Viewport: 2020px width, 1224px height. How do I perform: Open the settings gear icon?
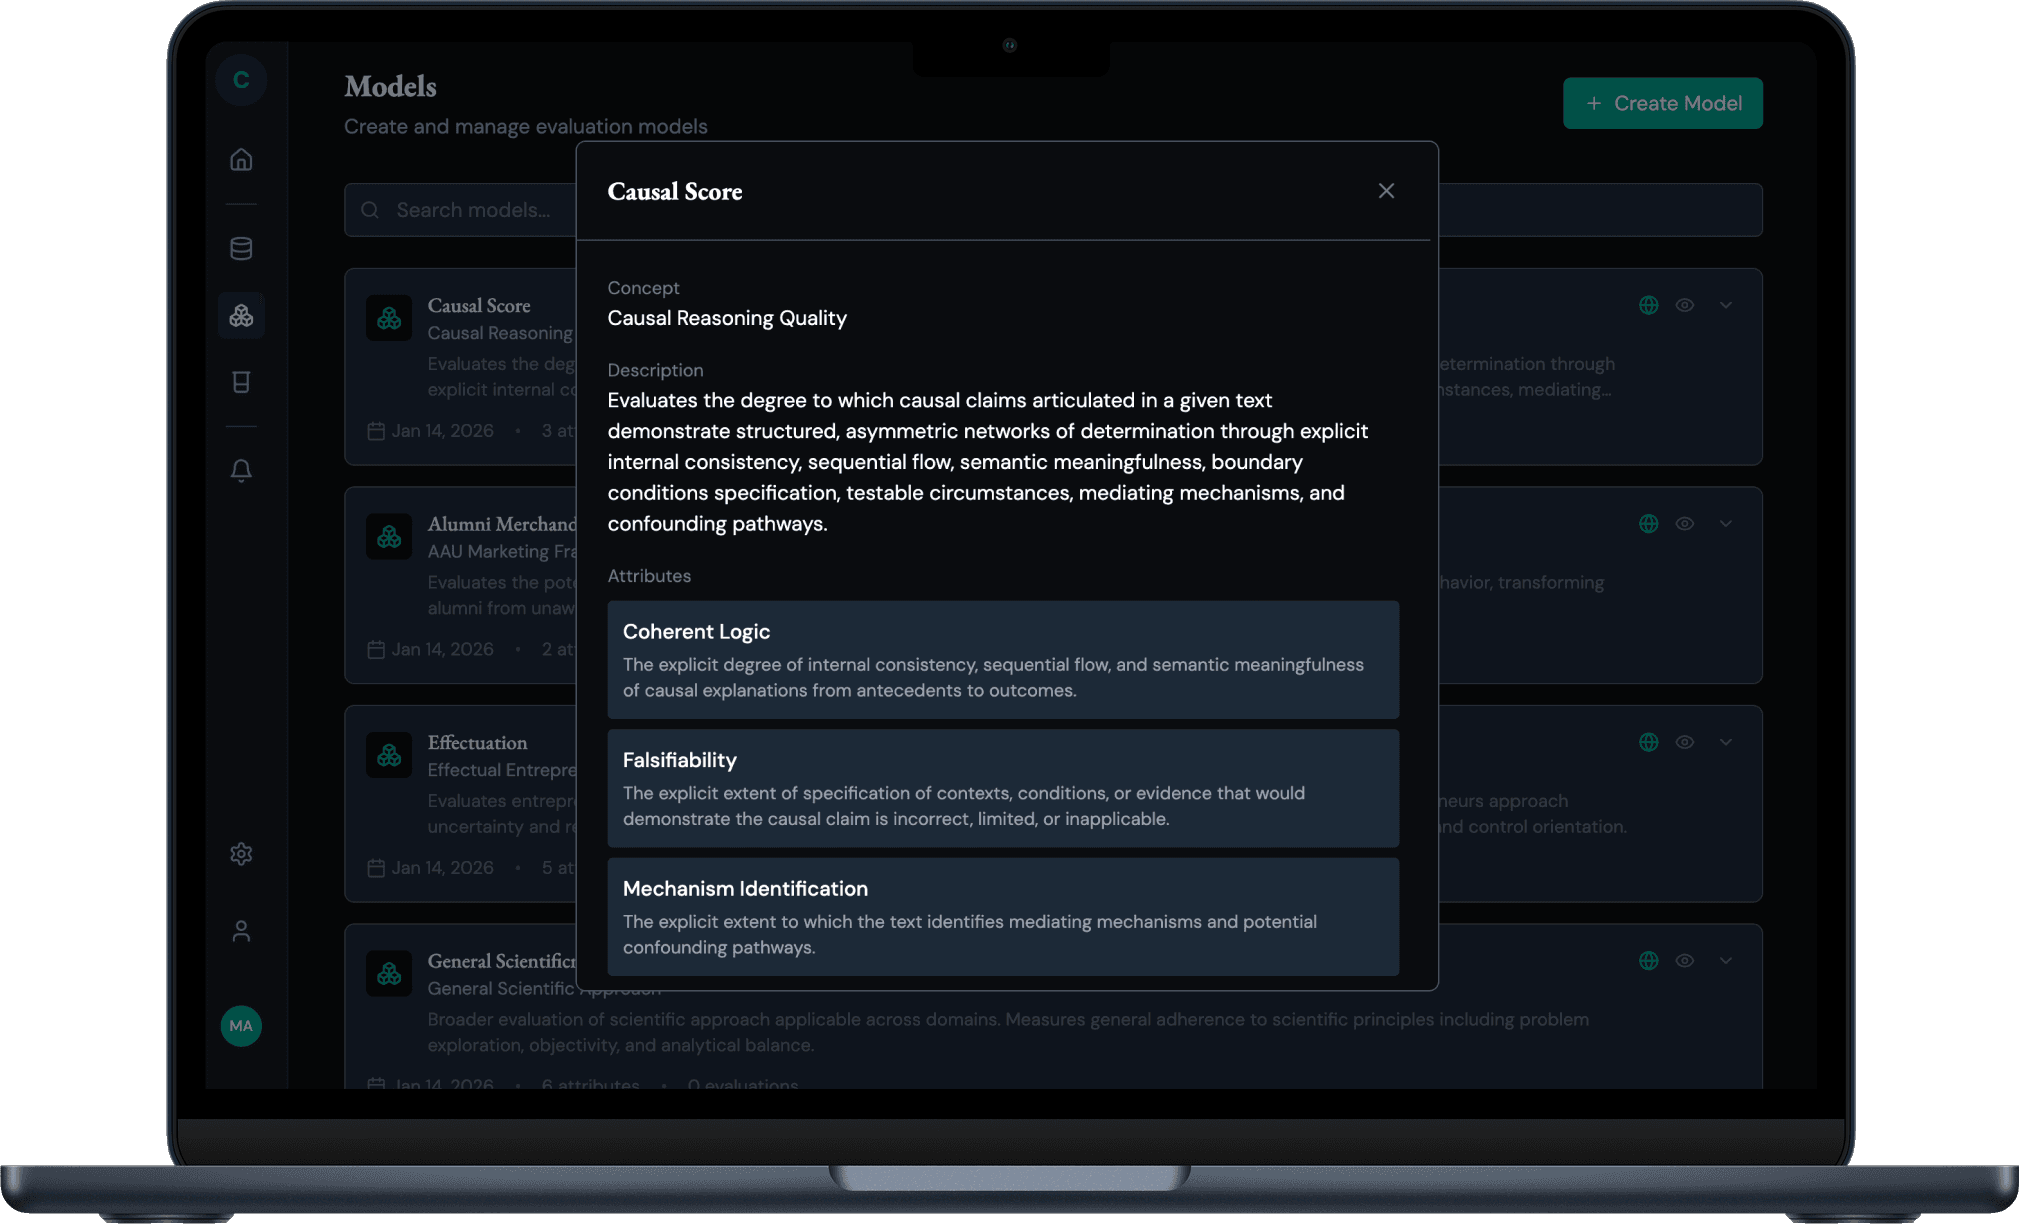241,854
